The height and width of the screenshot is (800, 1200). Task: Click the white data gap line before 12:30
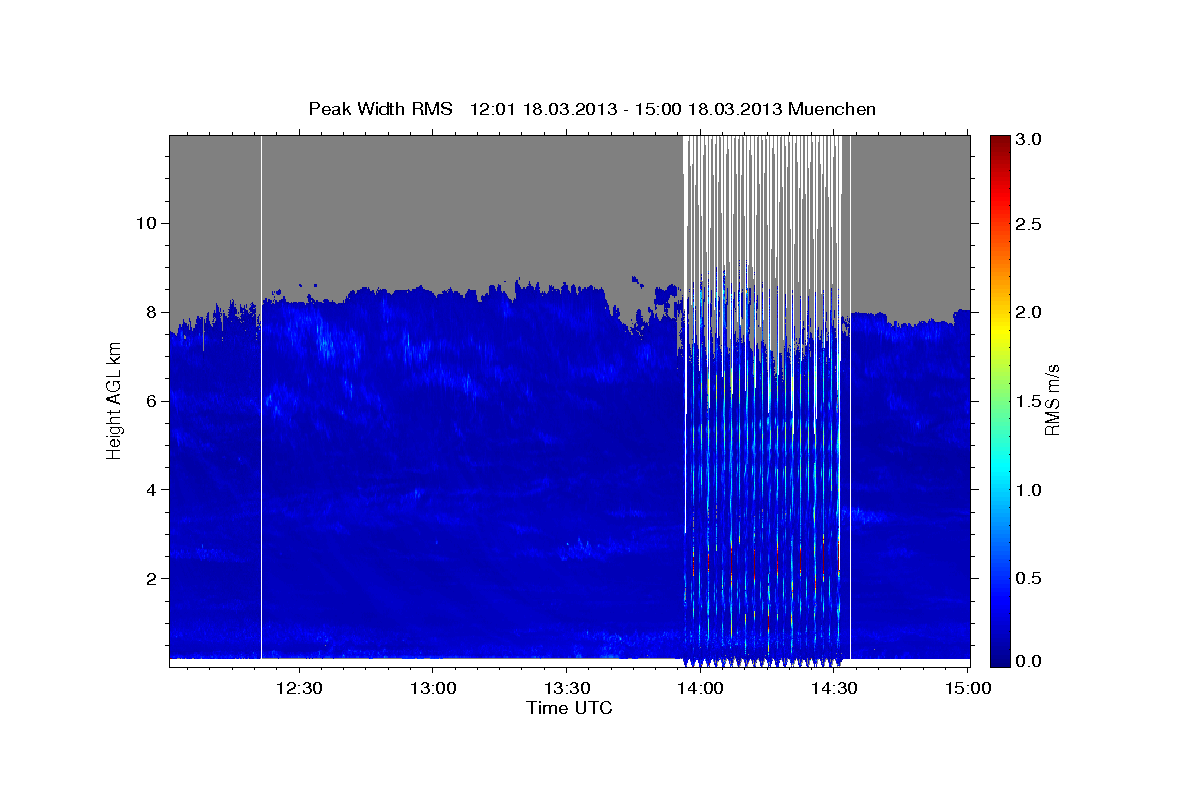(x=261, y=397)
